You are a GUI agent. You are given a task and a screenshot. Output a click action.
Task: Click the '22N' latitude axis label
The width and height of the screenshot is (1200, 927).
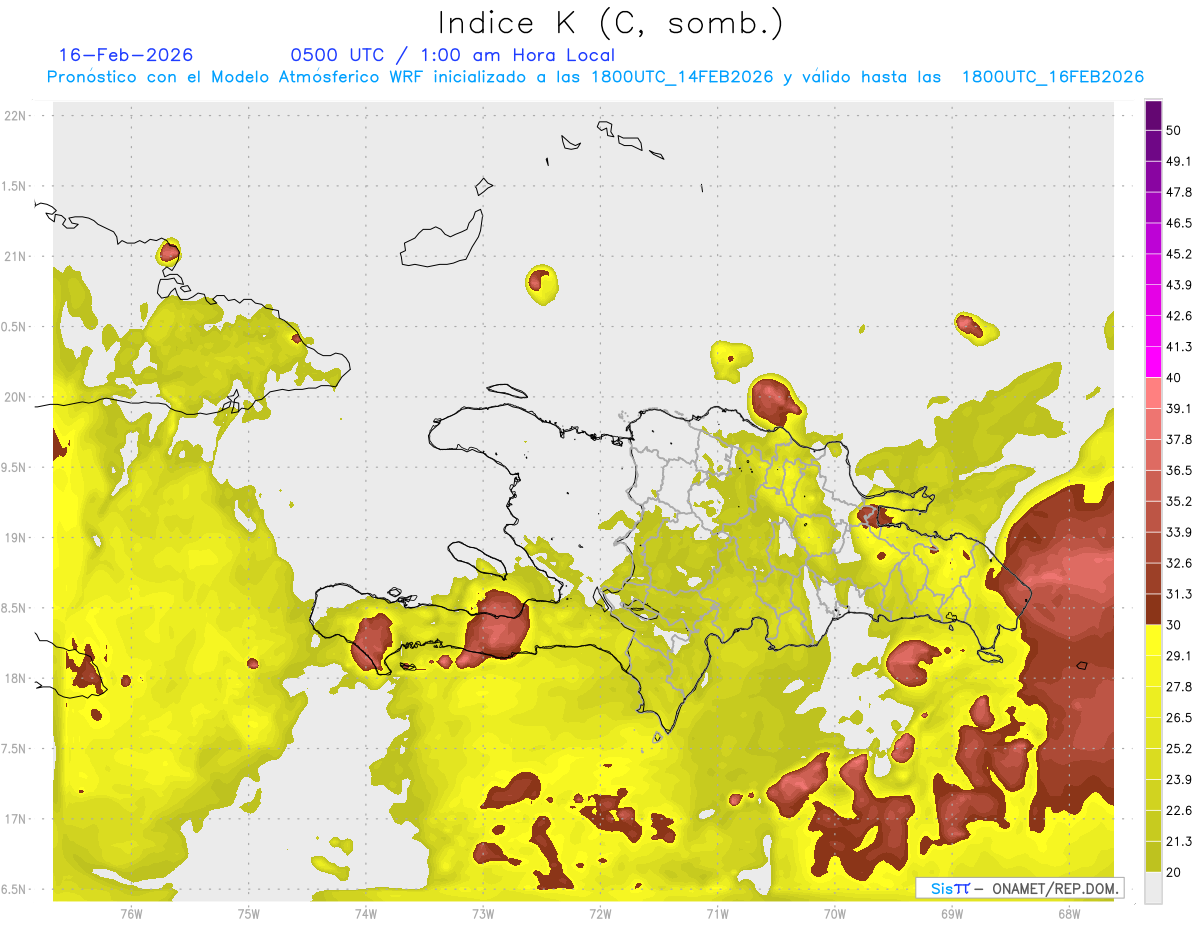tap(17, 116)
